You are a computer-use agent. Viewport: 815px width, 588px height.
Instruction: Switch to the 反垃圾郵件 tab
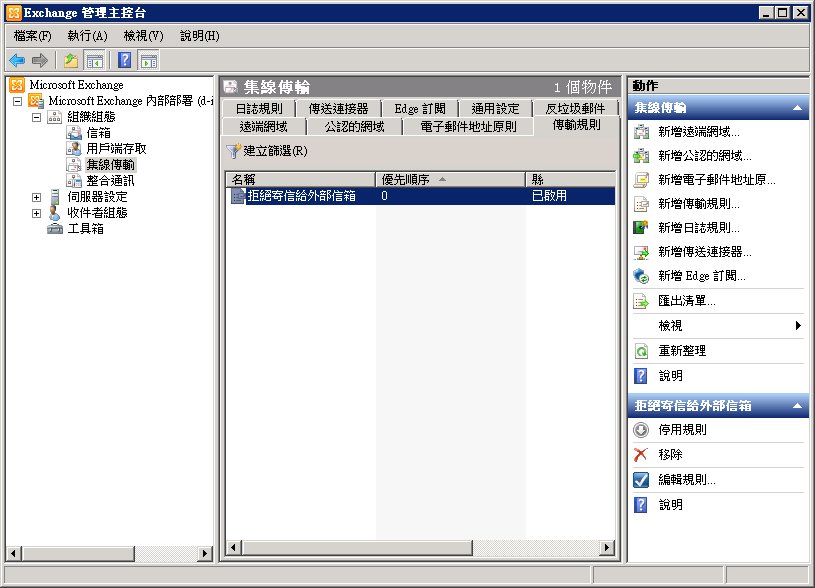575,109
